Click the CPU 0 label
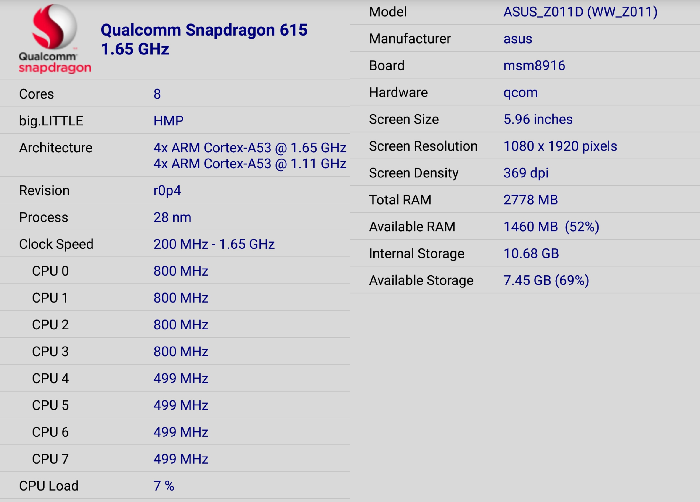Screen dimensions: 700x502 tap(50, 271)
